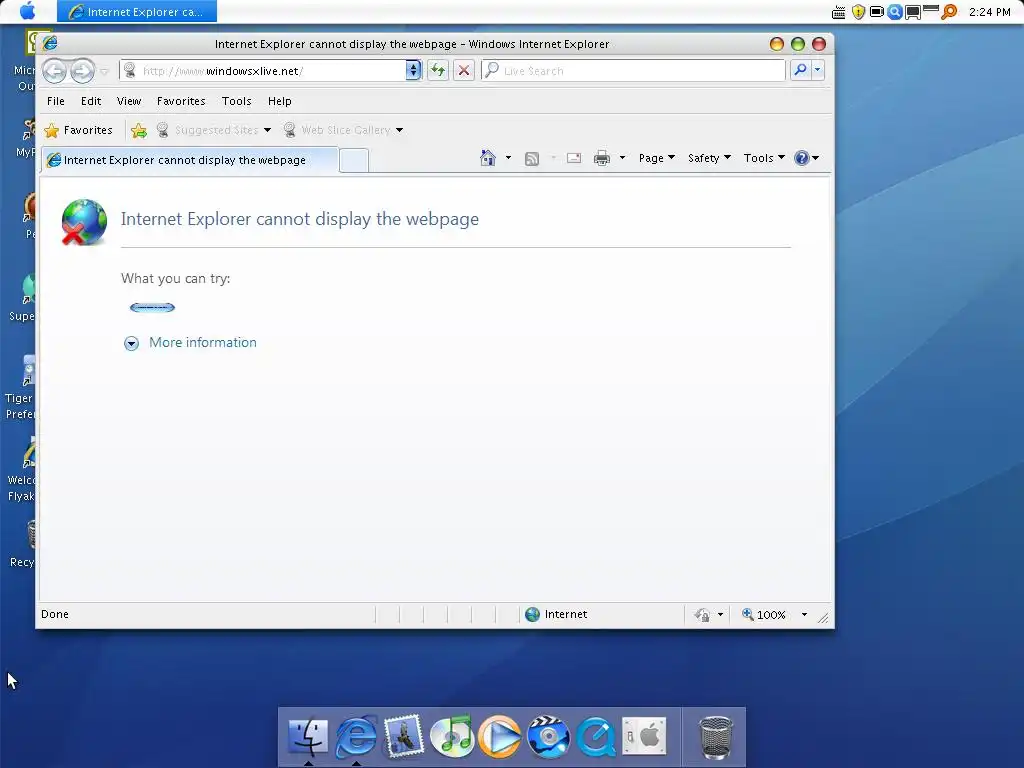Click the 2:24 PM clock
The width and height of the screenshot is (1024, 768).
(990, 12)
